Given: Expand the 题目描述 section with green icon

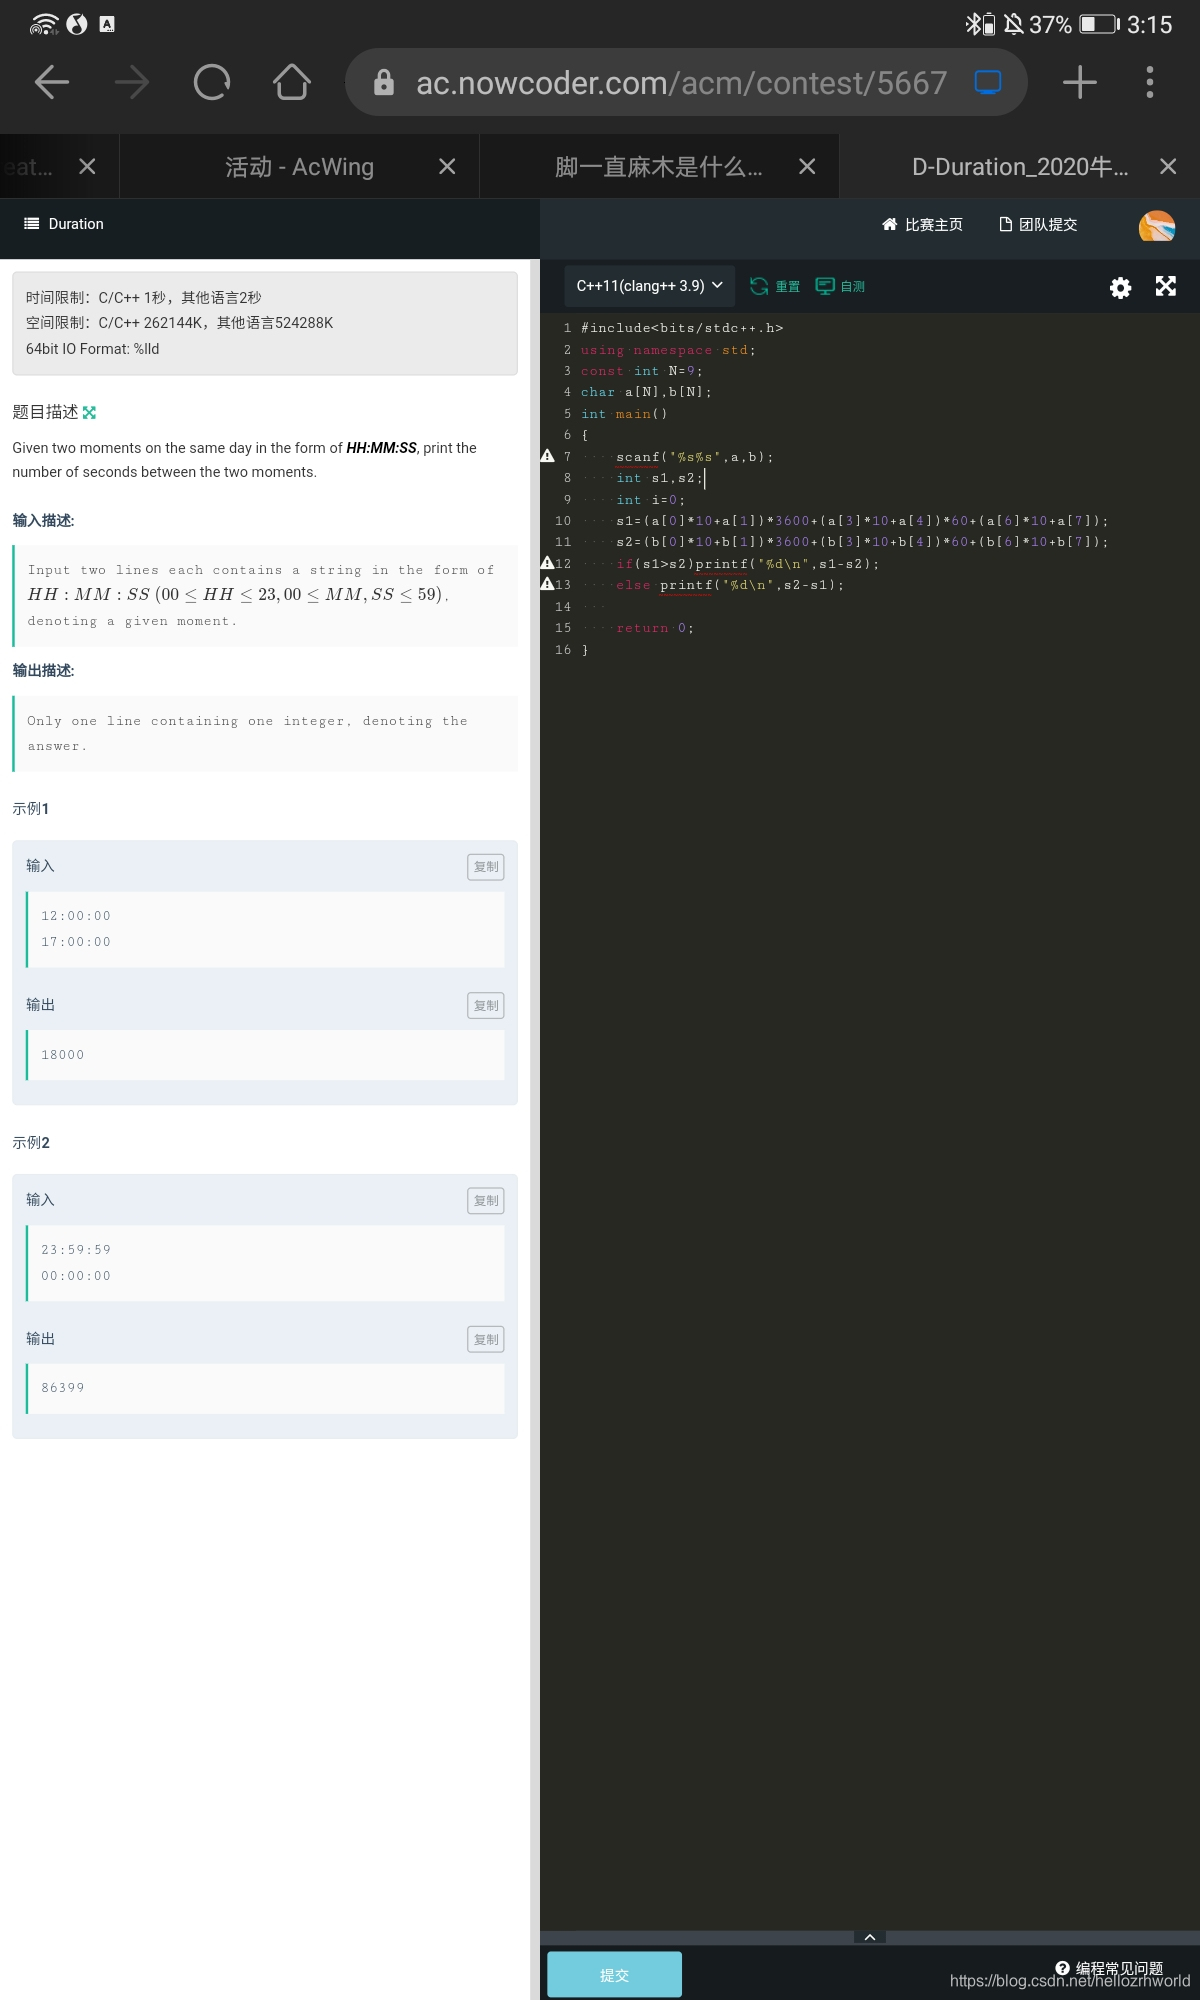Looking at the screenshot, I should tap(89, 412).
